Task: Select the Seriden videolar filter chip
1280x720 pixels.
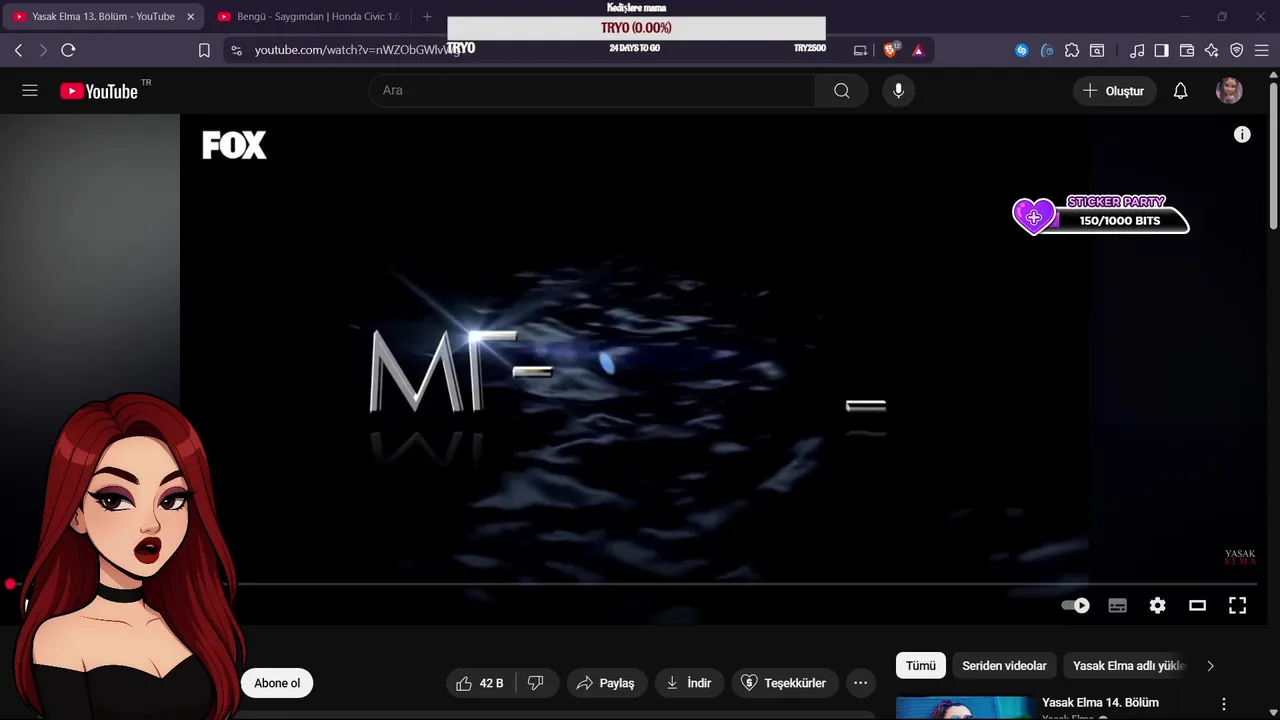Action: (x=1004, y=666)
